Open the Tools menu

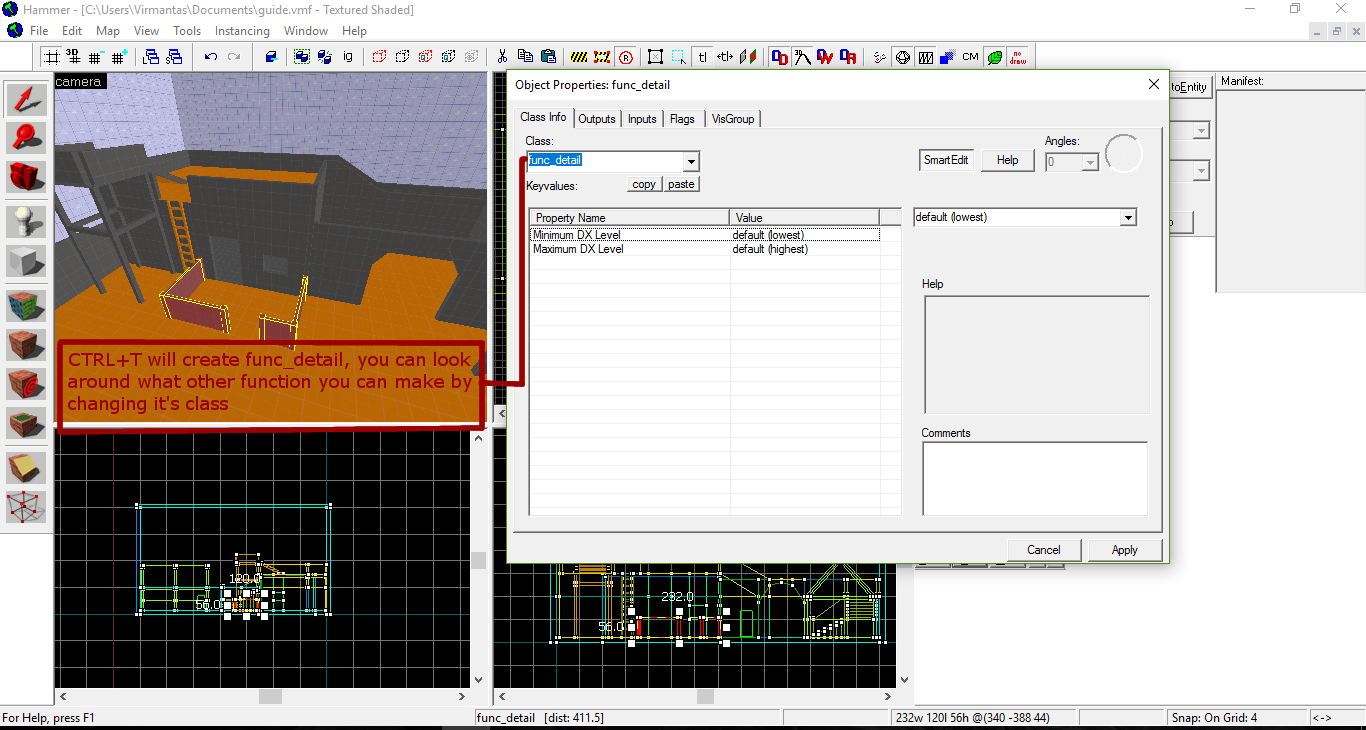pyautogui.click(x=187, y=31)
